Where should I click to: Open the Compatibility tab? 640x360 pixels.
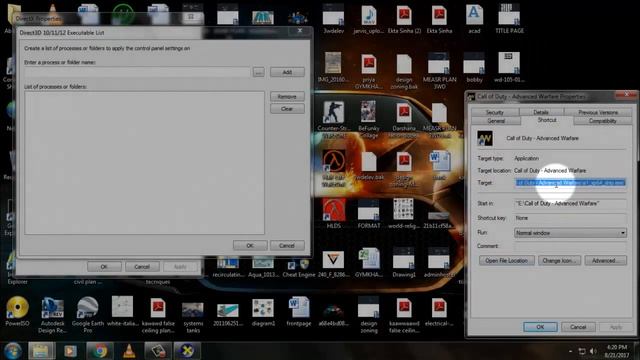click(x=602, y=121)
